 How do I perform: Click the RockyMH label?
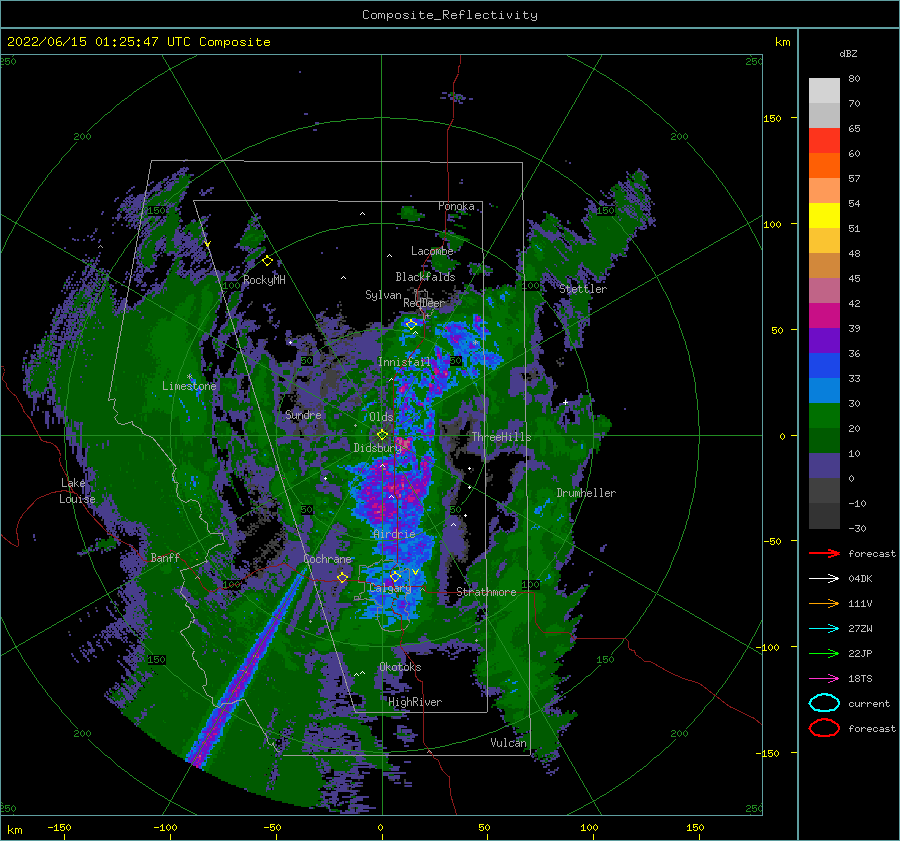[x=264, y=280]
